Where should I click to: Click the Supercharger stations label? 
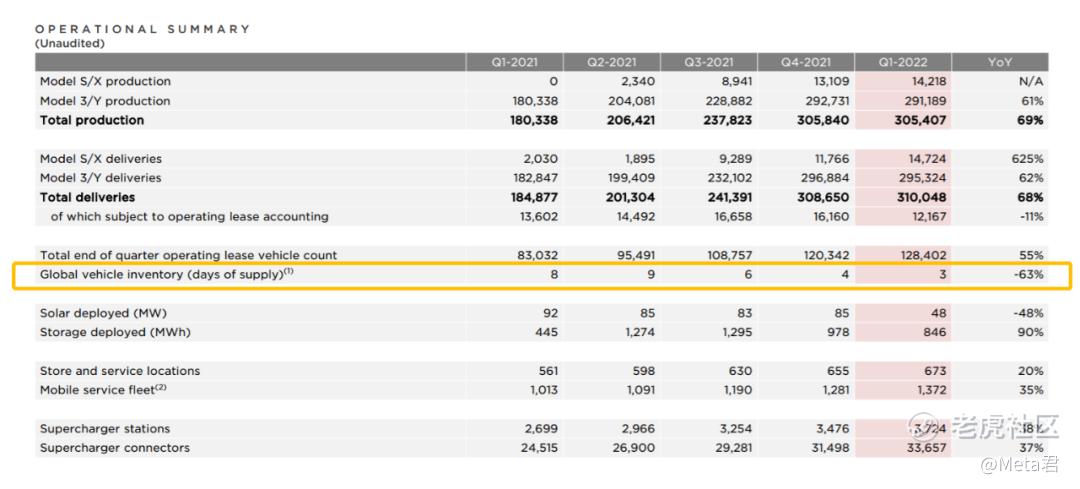coord(105,428)
